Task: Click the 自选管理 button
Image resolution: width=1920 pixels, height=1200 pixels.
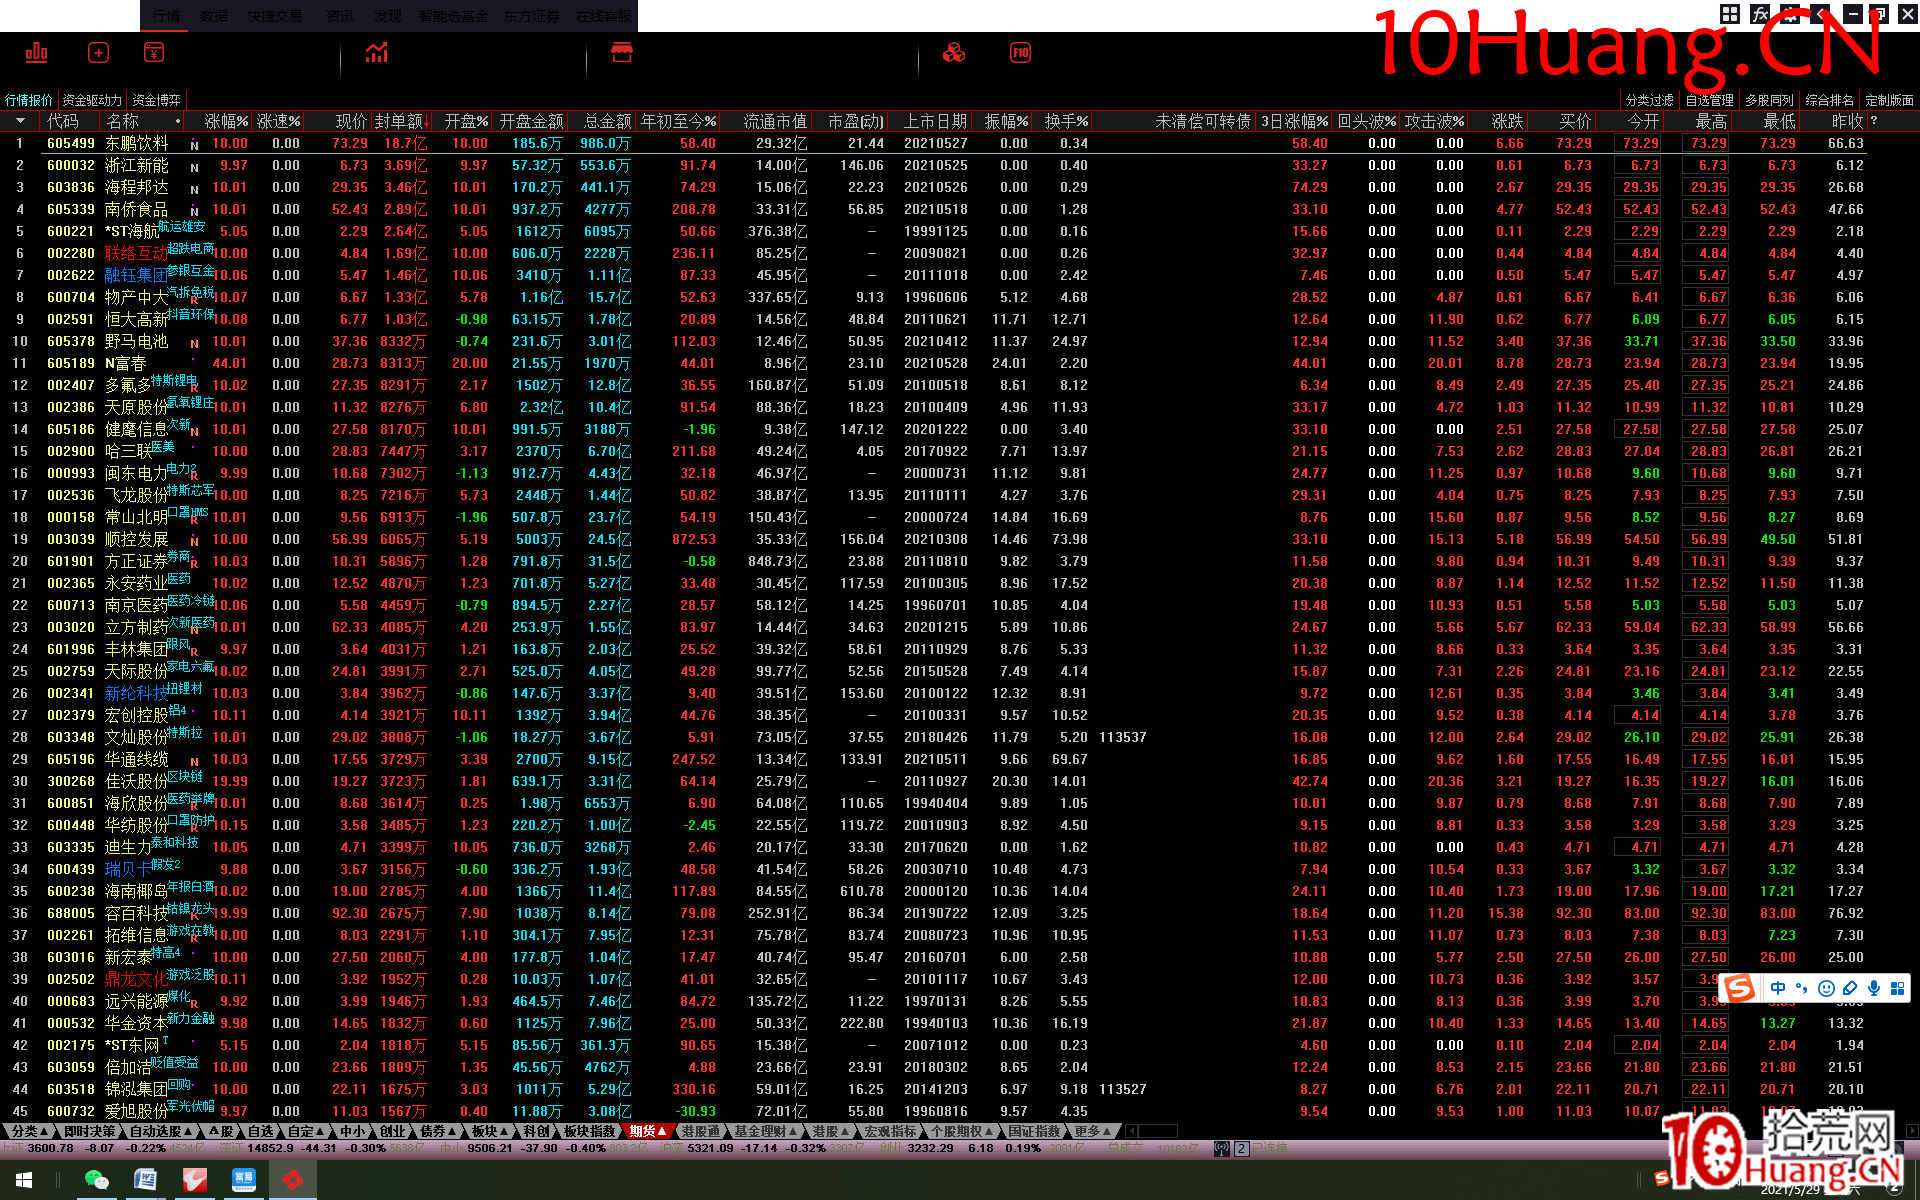Action: tap(1709, 100)
